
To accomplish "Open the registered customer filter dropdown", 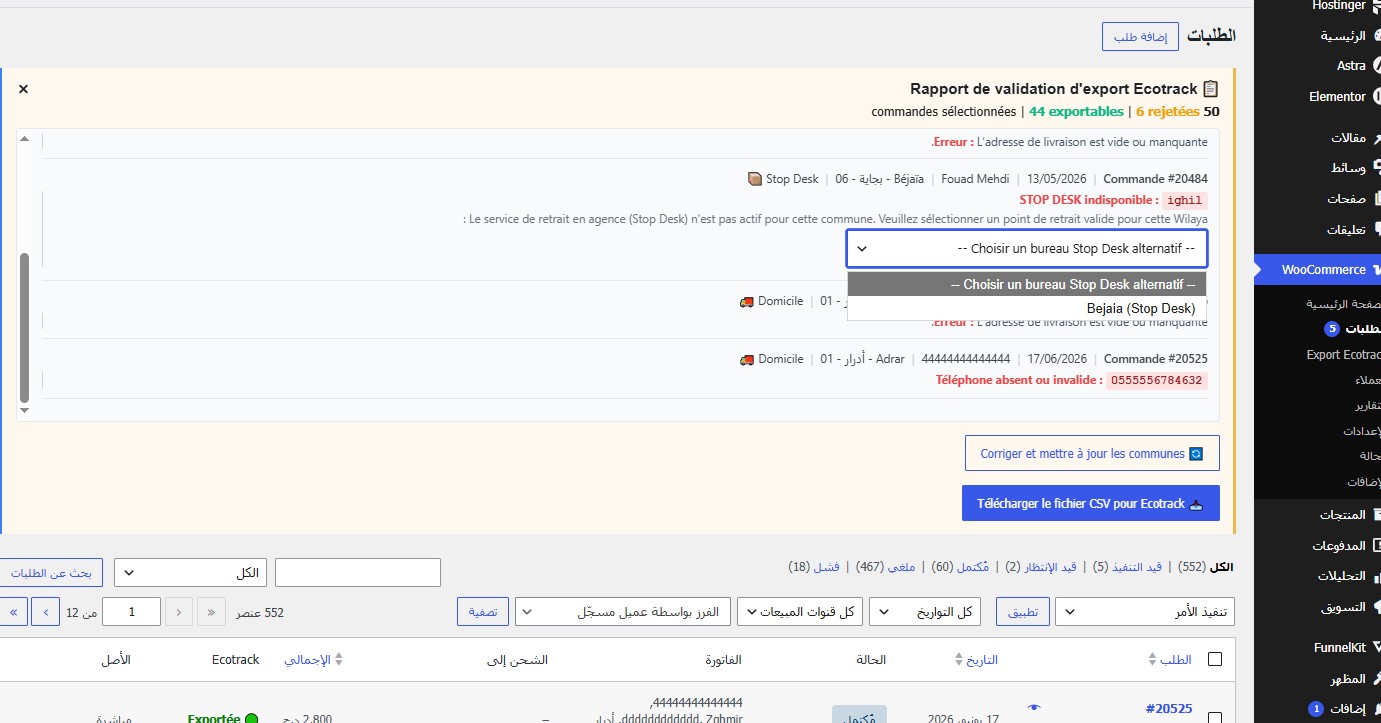I will 623,612.
